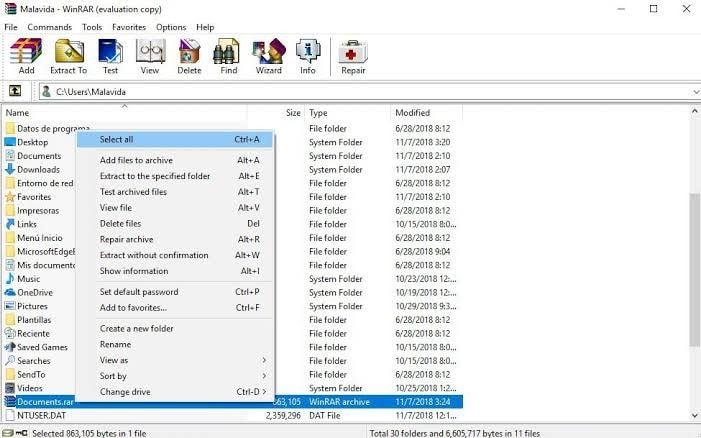Choose Delete files menu entry

pyautogui.click(x=175, y=223)
